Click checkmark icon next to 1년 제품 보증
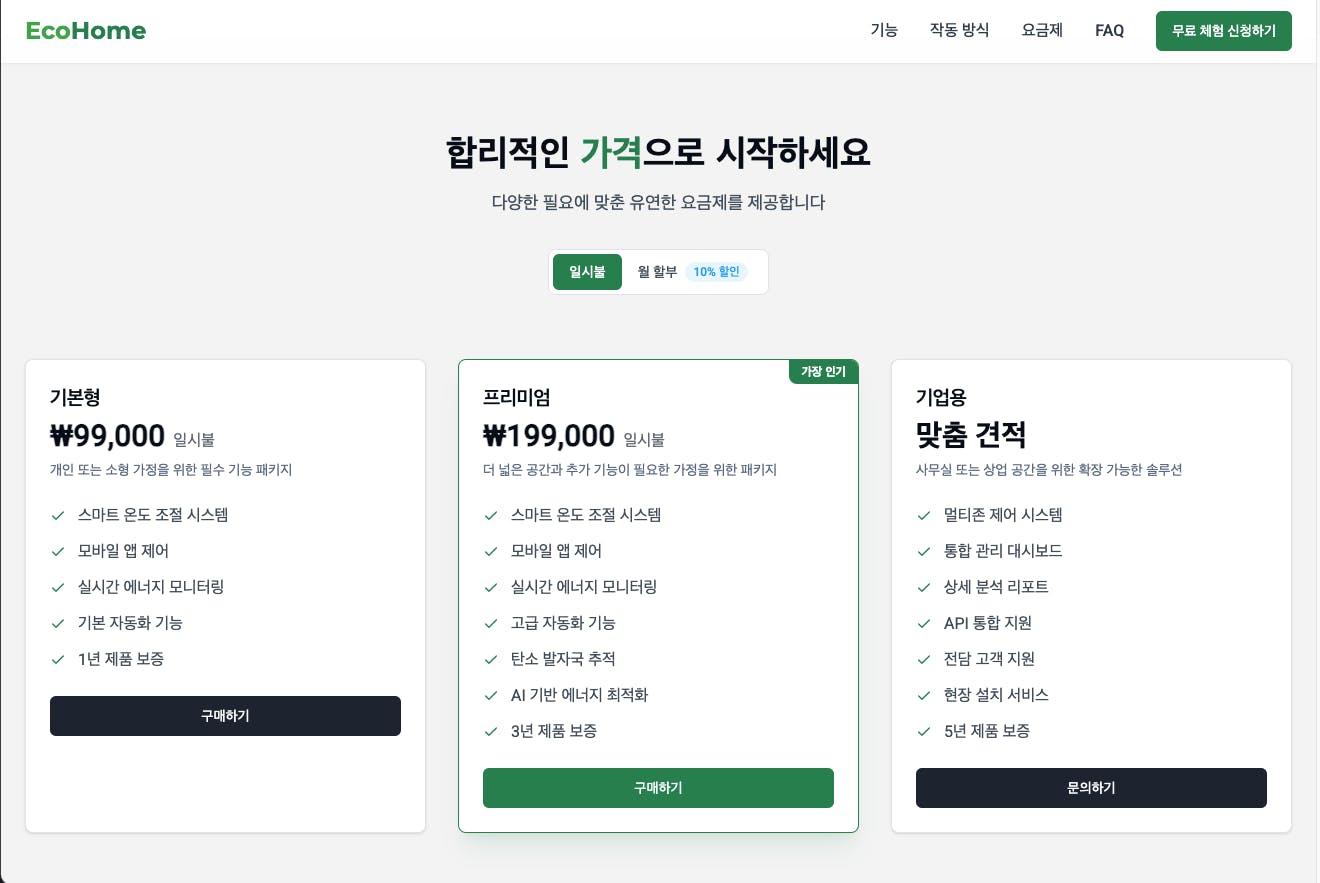Screen dimensions: 1320x883 pyautogui.click(x=58, y=660)
